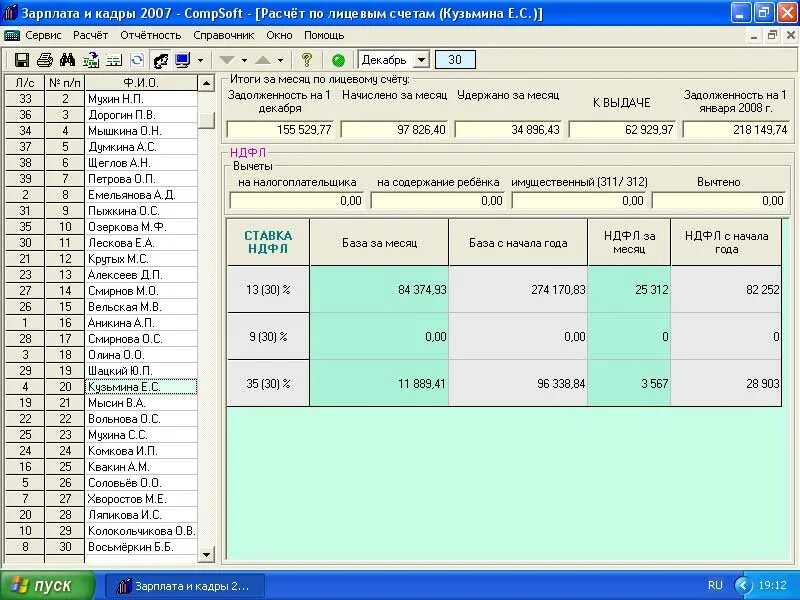Open the Расчёт menu
Image resolution: width=800 pixels, height=600 pixels.
tap(91, 35)
